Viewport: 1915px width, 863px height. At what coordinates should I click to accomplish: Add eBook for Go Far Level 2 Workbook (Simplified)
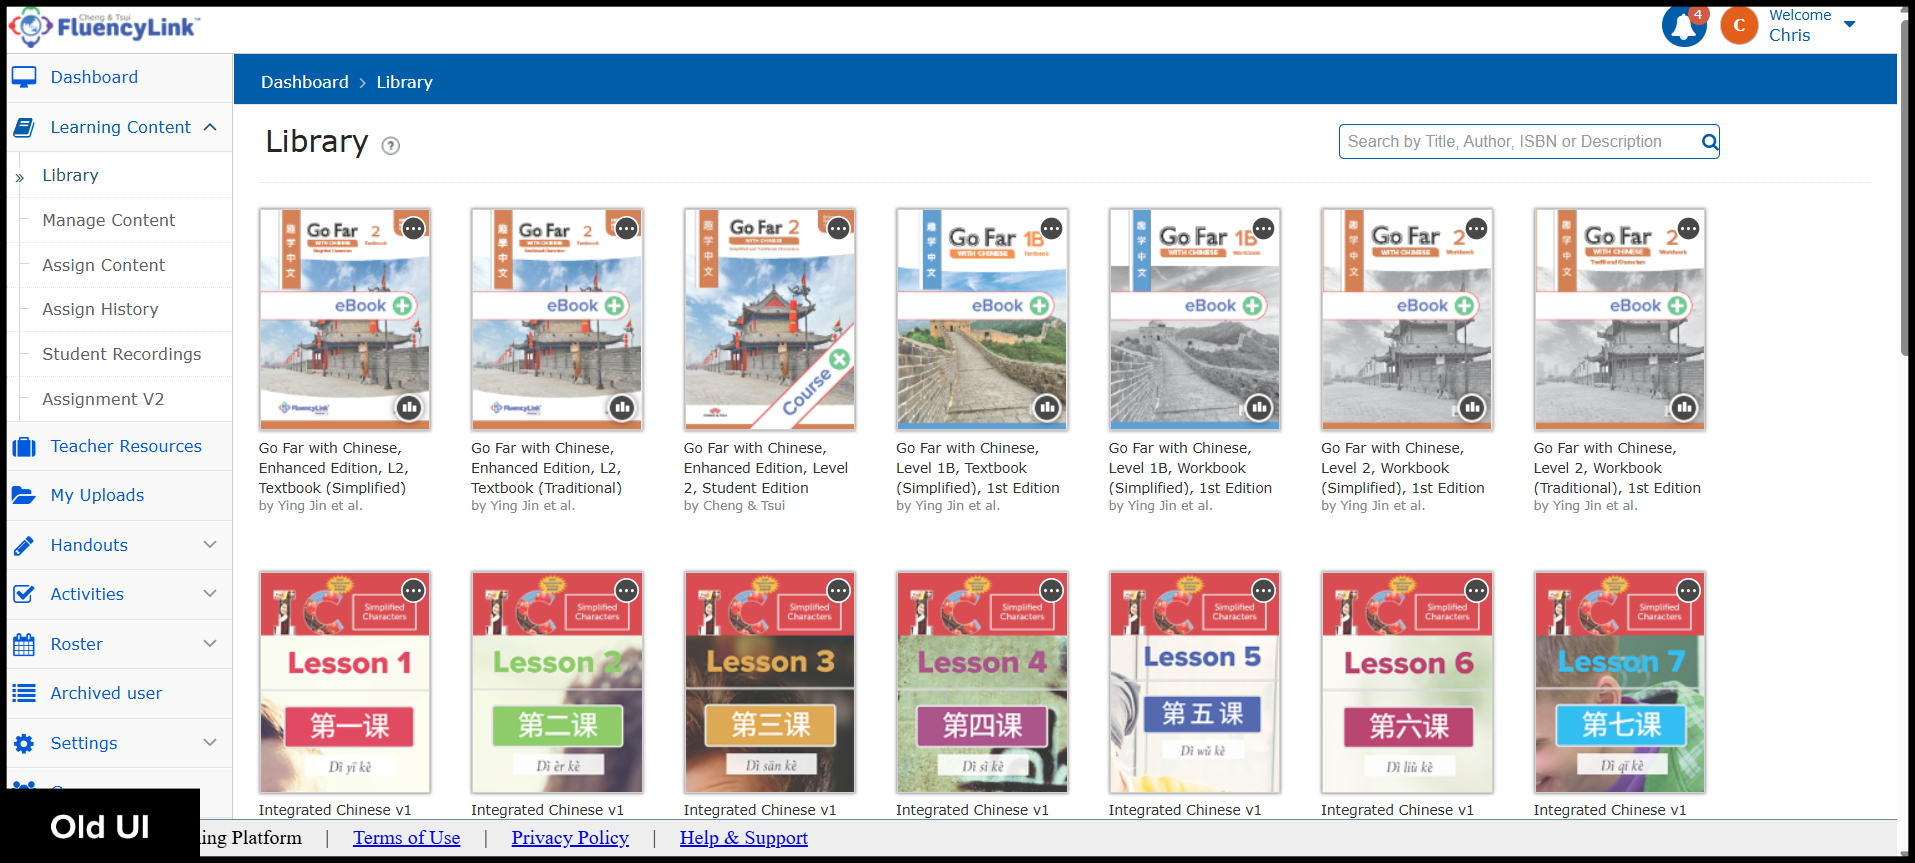tap(1464, 306)
